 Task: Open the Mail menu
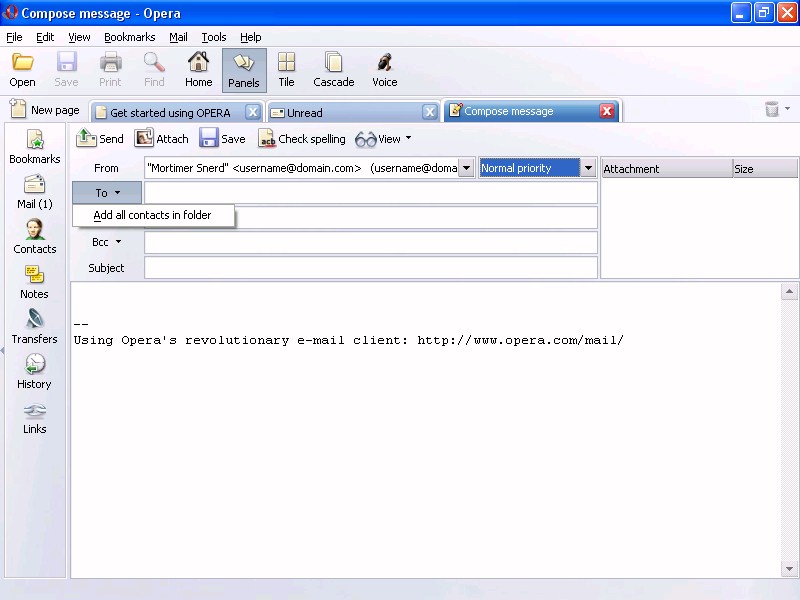(x=178, y=37)
